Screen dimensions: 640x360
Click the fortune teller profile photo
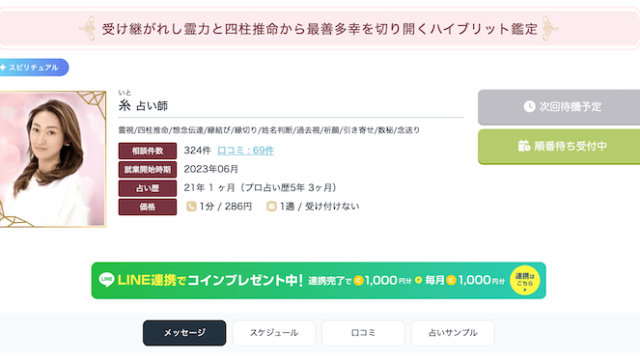pyautogui.click(x=53, y=159)
